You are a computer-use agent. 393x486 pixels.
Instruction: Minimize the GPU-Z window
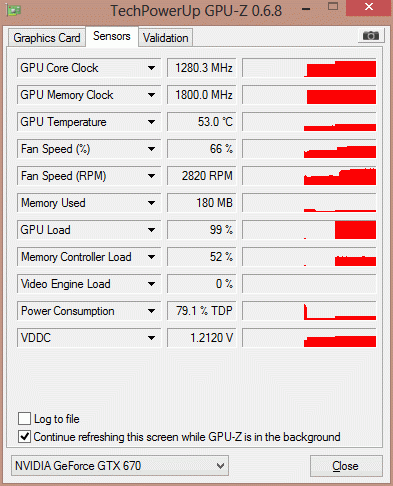click(x=306, y=9)
